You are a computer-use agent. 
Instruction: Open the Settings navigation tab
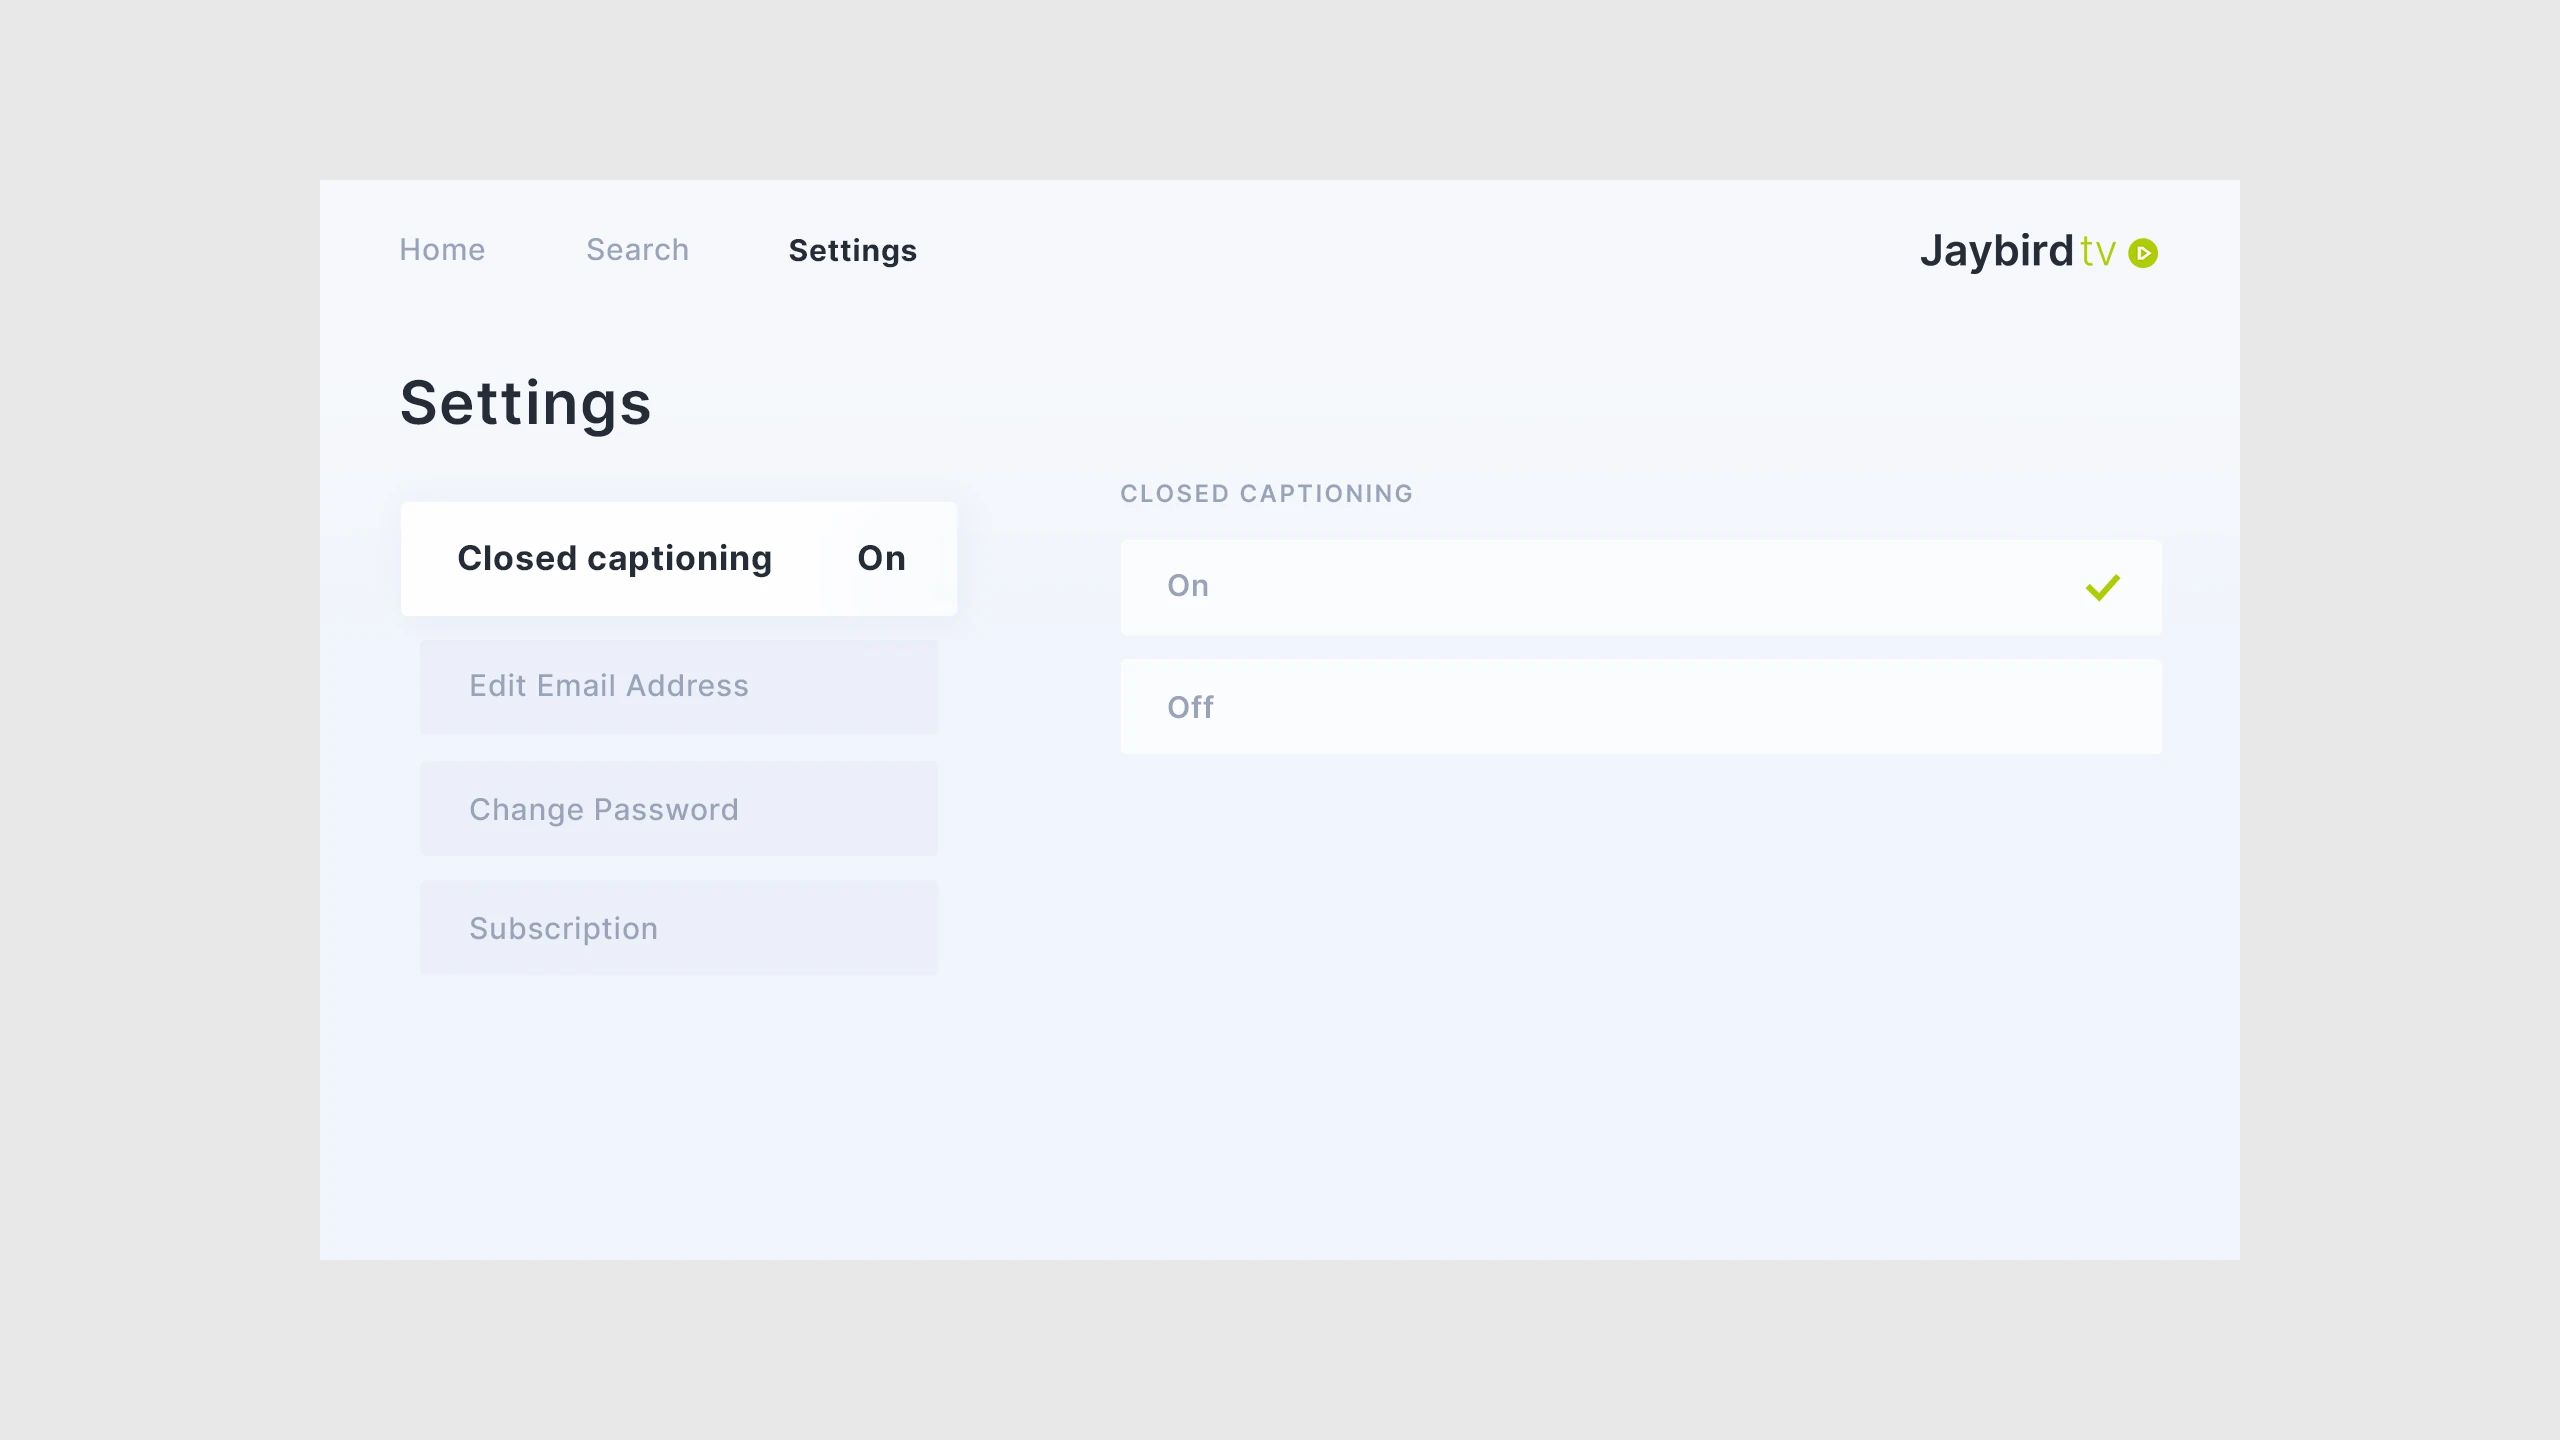(x=852, y=250)
